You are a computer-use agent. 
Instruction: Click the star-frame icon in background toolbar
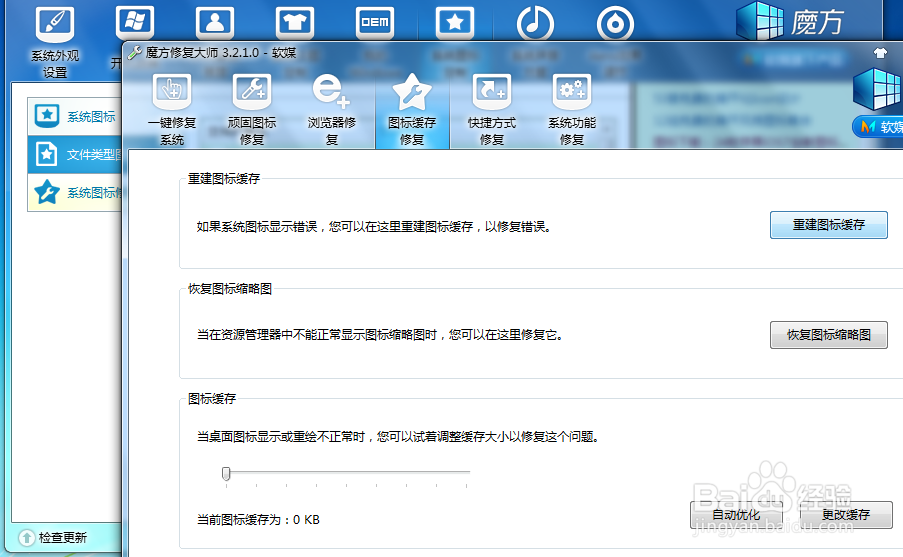[455, 22]
